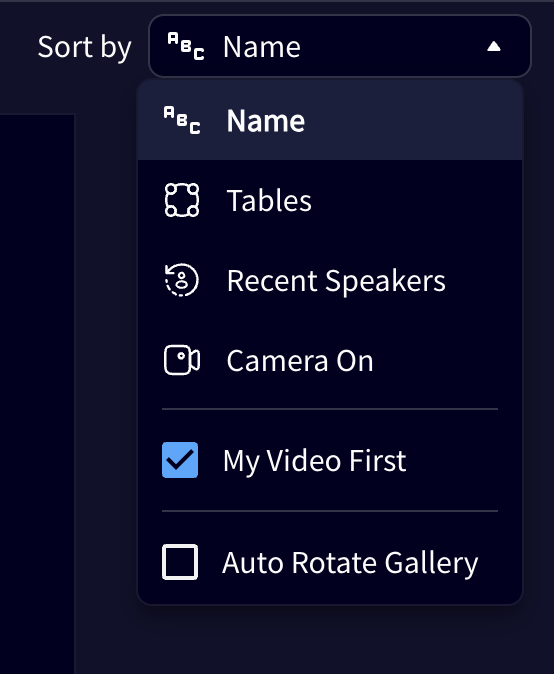This screenshot has width=554, height=674.
Task: Click the selected Name text in the Sort by box
Action: point(262,46)
